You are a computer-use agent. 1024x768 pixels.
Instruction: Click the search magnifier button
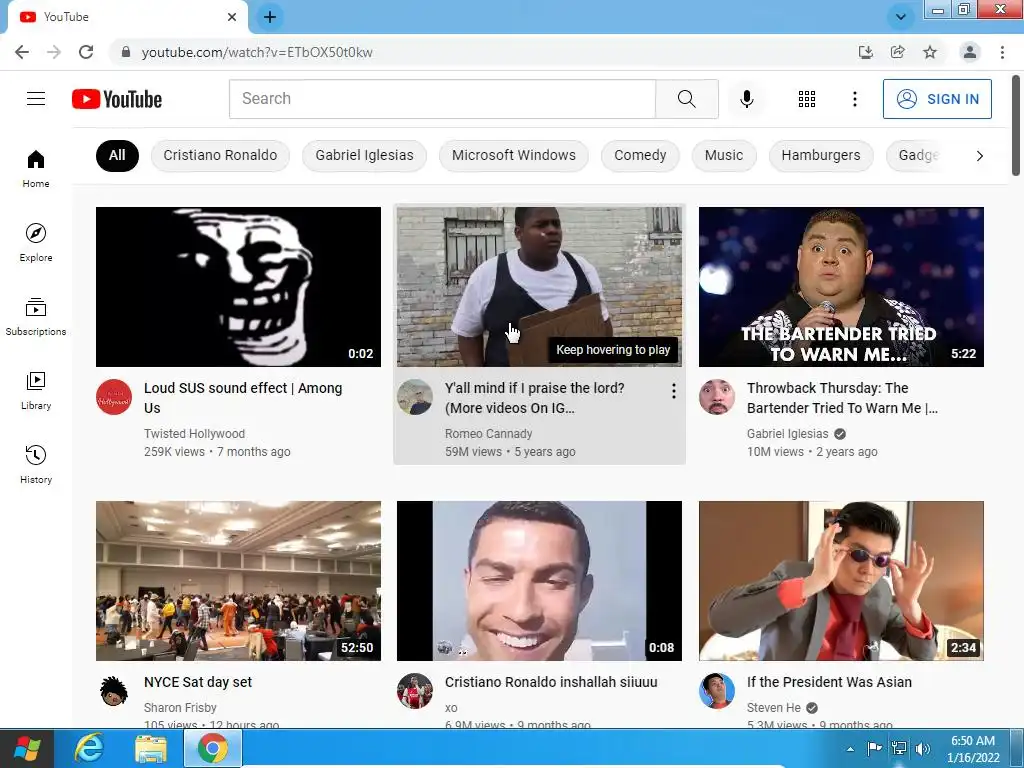[686, 99]
